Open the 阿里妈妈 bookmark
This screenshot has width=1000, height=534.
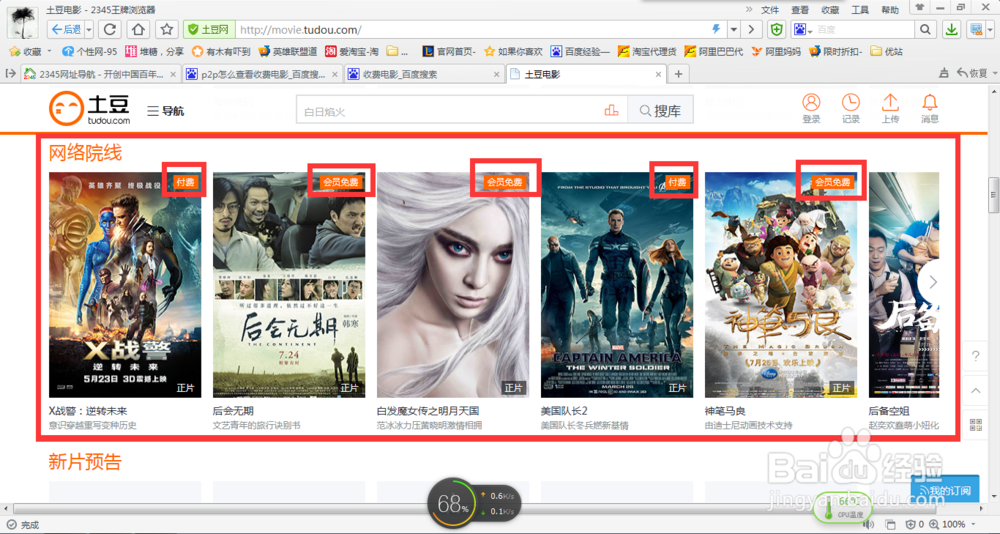pos(776,52)
